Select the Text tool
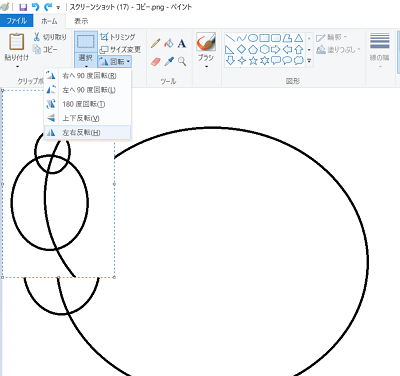 click(182, 43)
